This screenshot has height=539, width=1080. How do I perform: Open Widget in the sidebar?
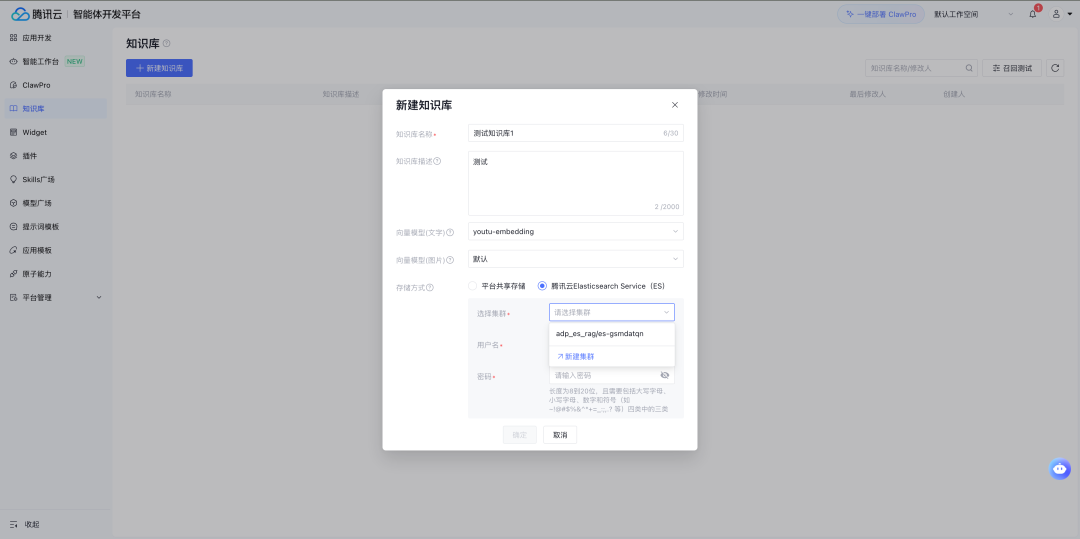pos(55,132)
